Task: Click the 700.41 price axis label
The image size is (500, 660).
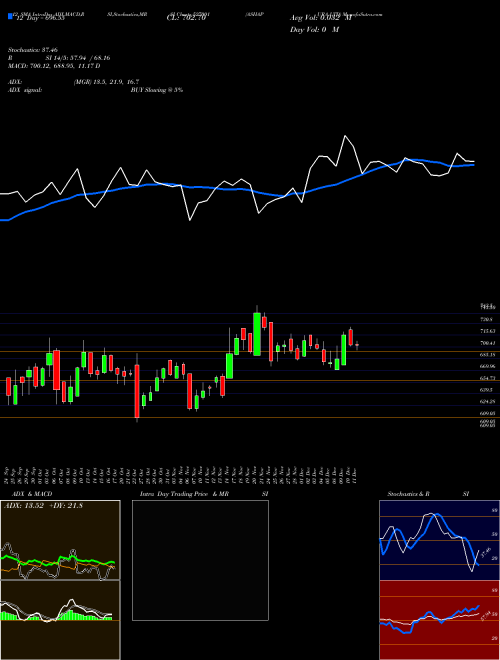Action: click(x=487, y=343)
